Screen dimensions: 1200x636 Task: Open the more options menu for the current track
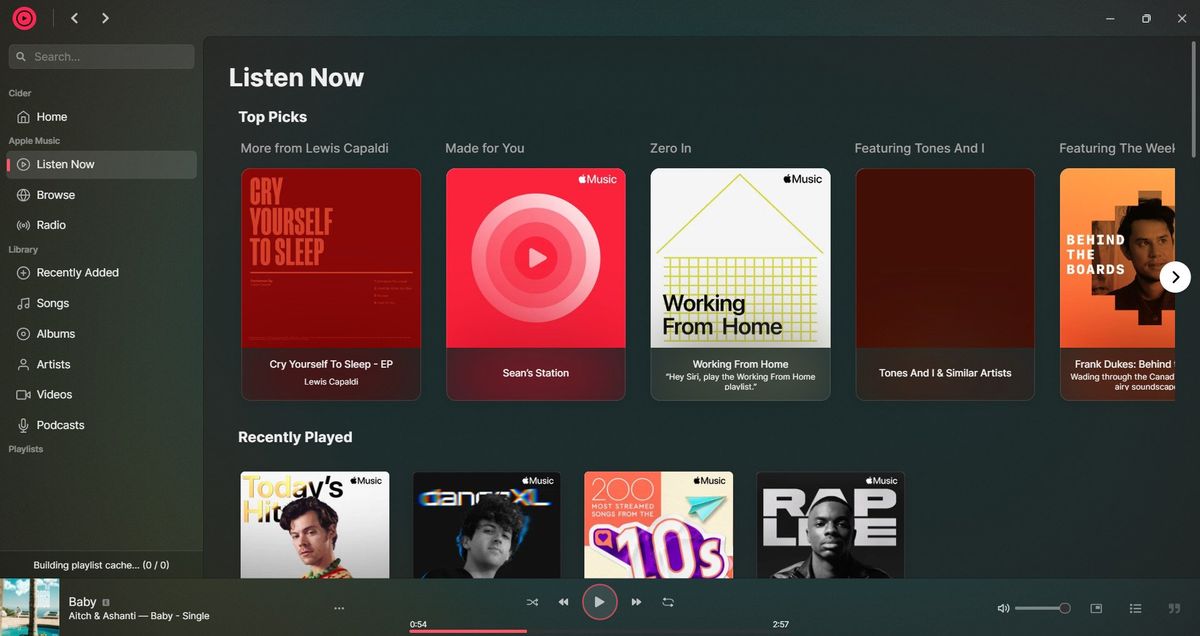[339, 607]
